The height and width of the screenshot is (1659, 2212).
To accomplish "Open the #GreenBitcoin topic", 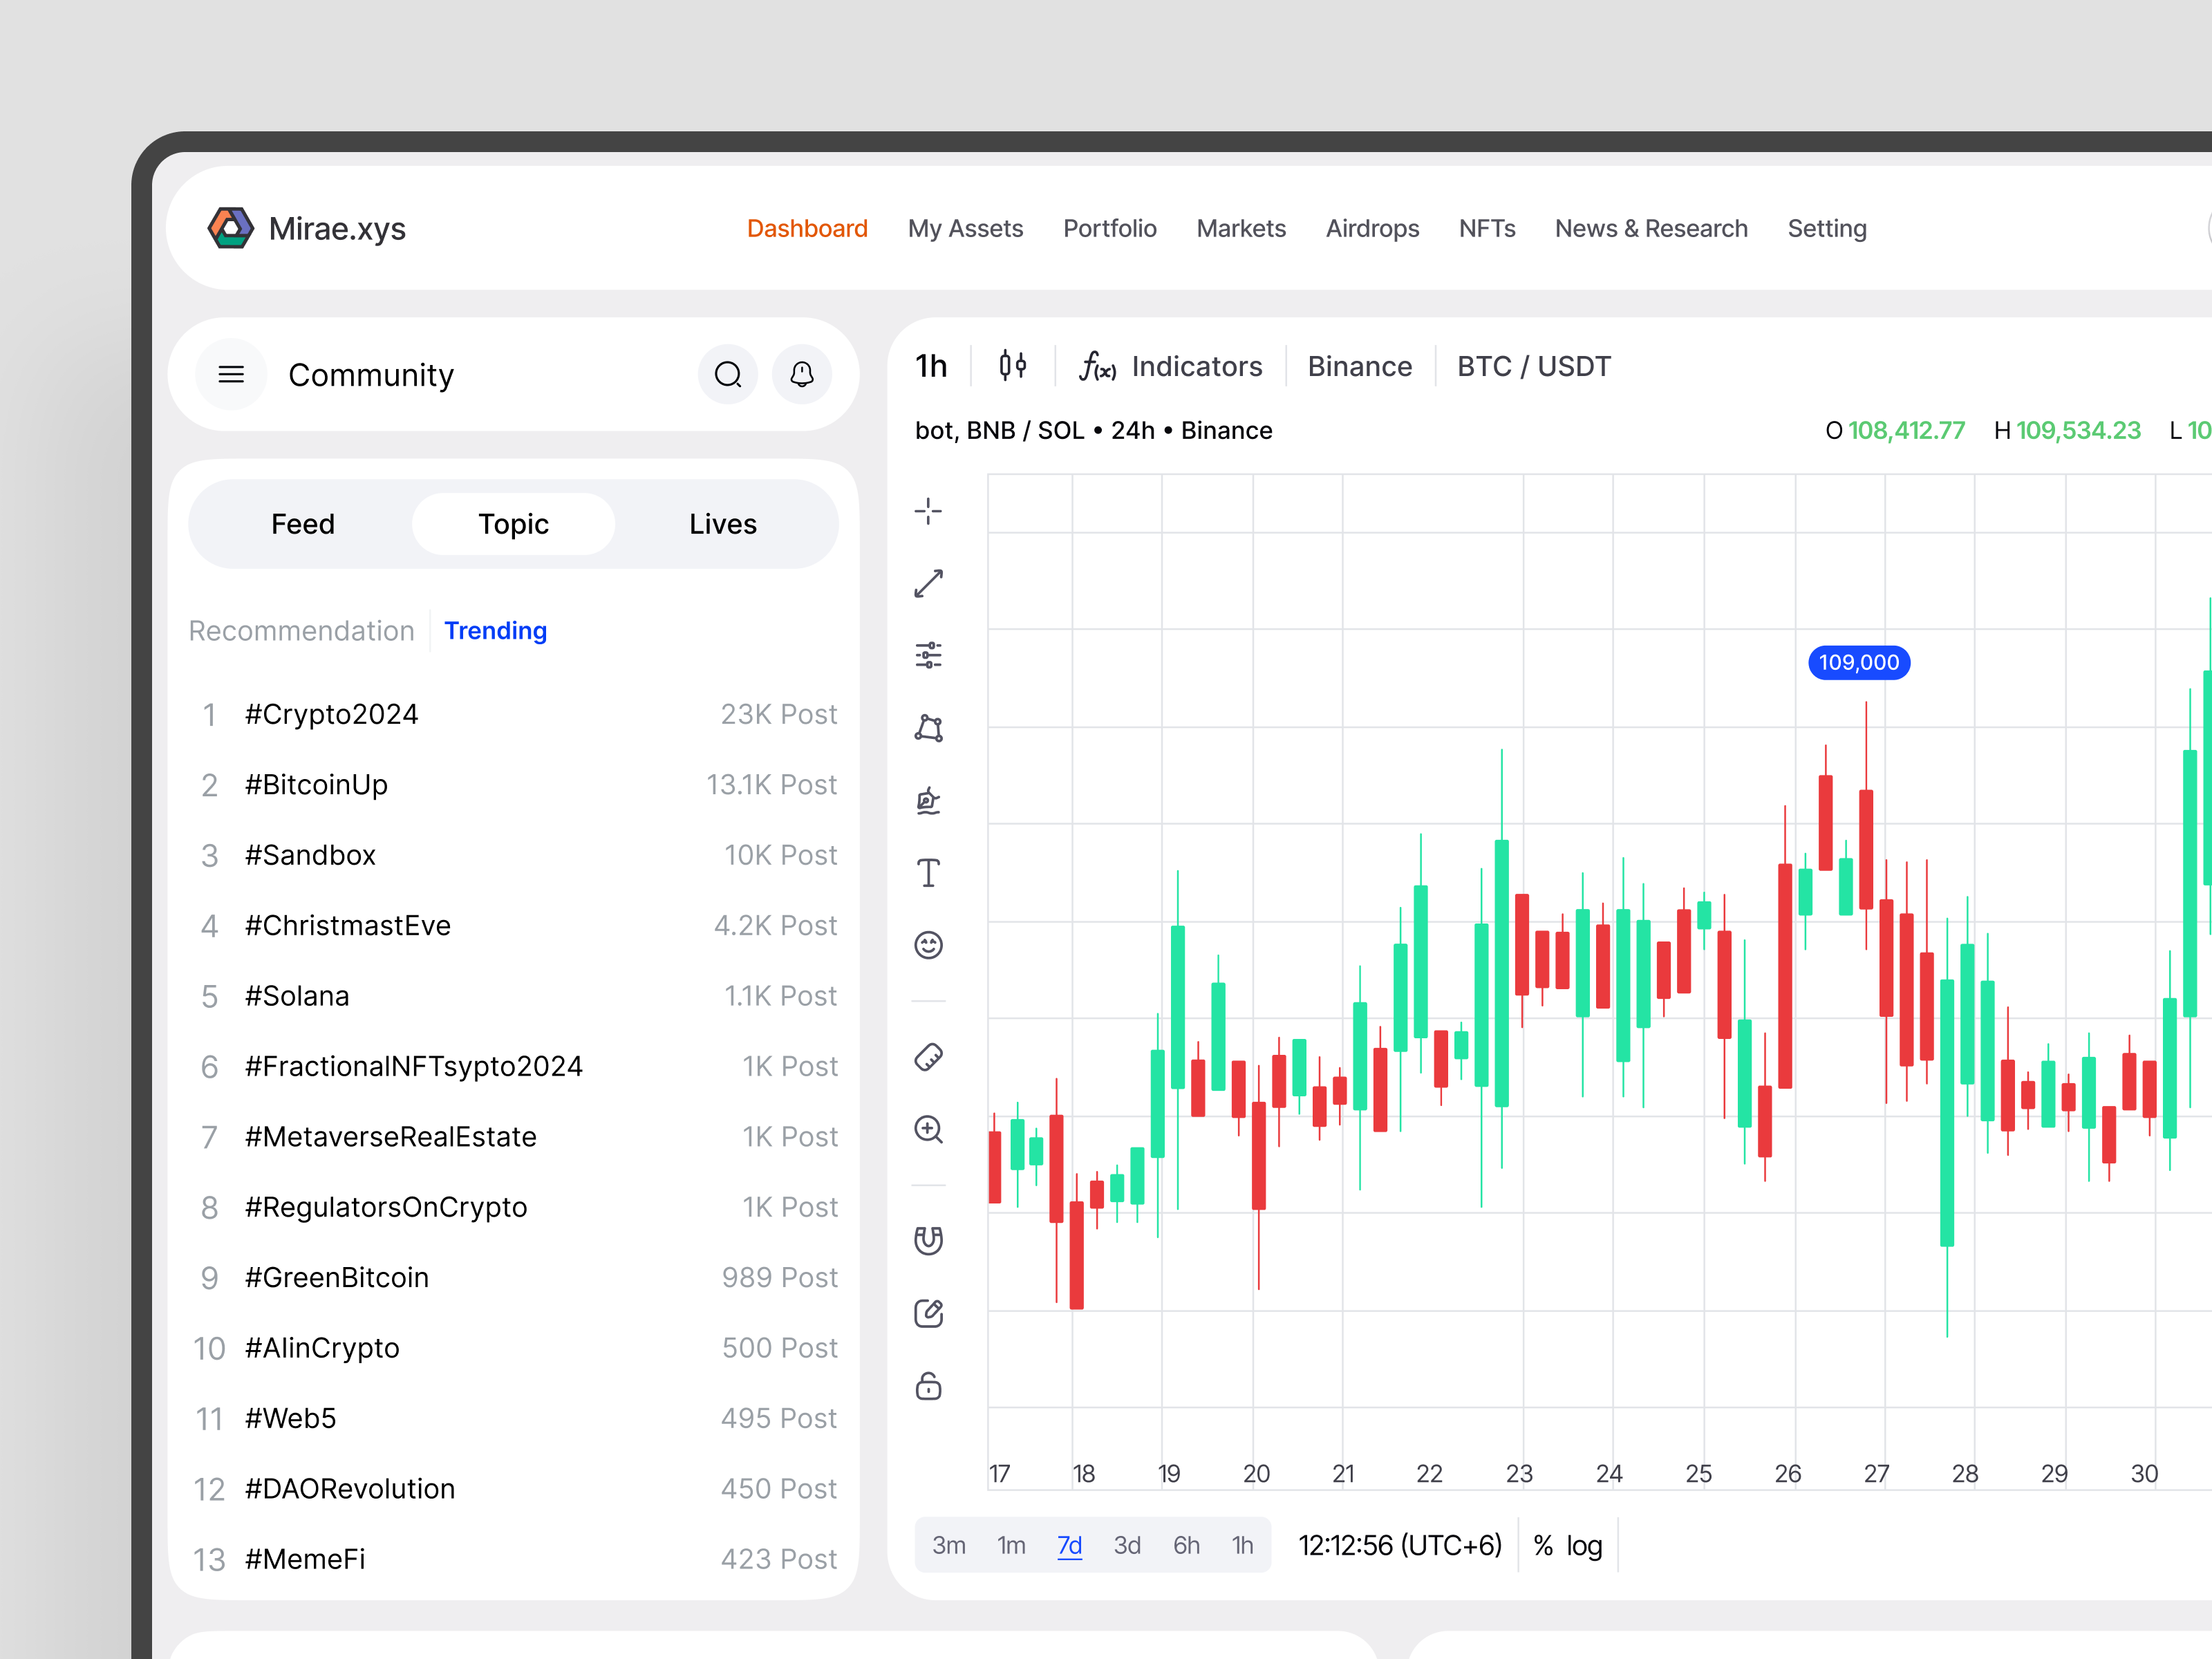I will pyautogui.click(x=513, y=1277).
